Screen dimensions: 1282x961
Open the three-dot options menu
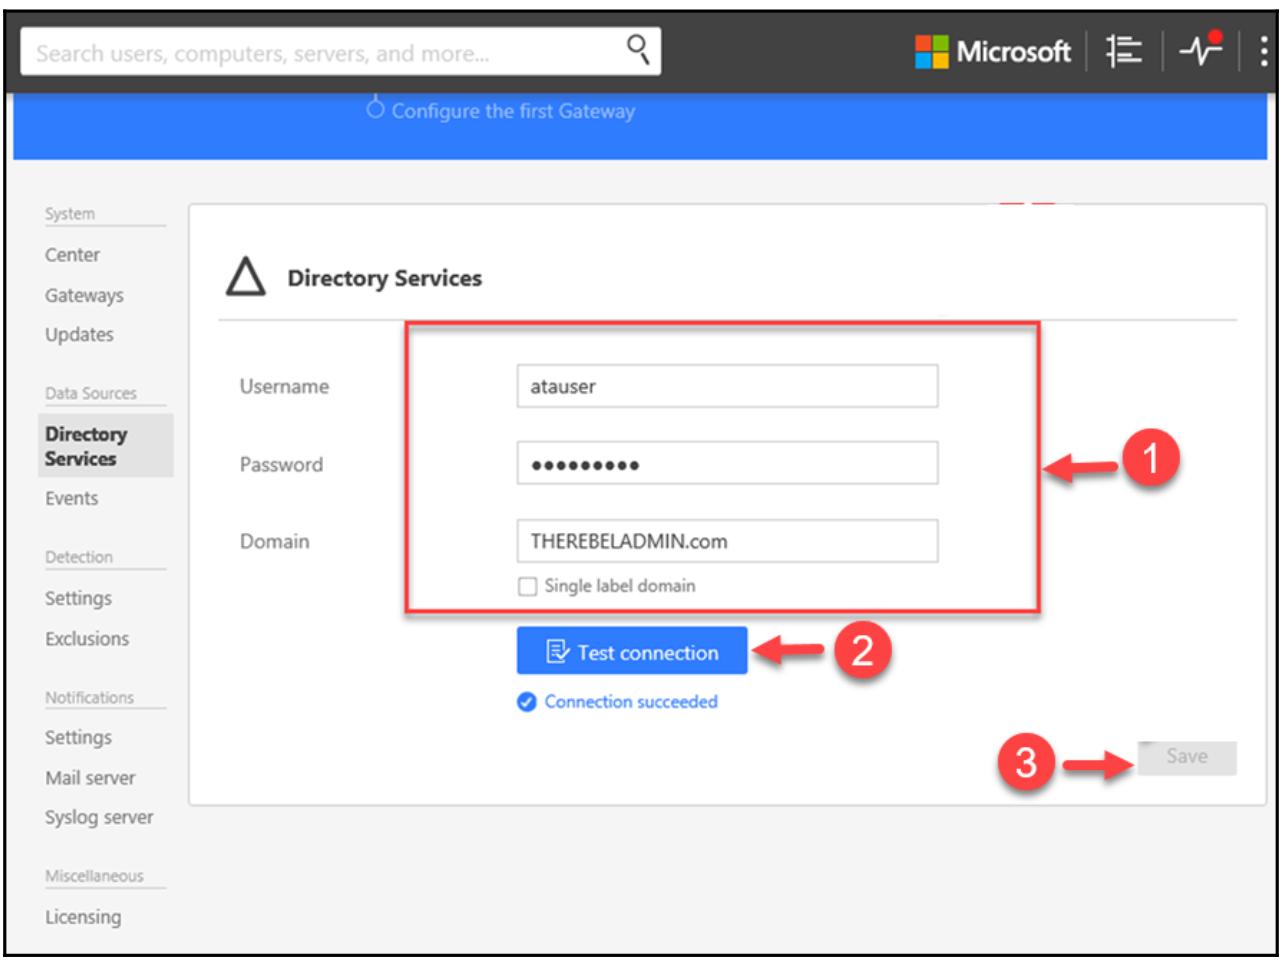[x=1264, y=51]
